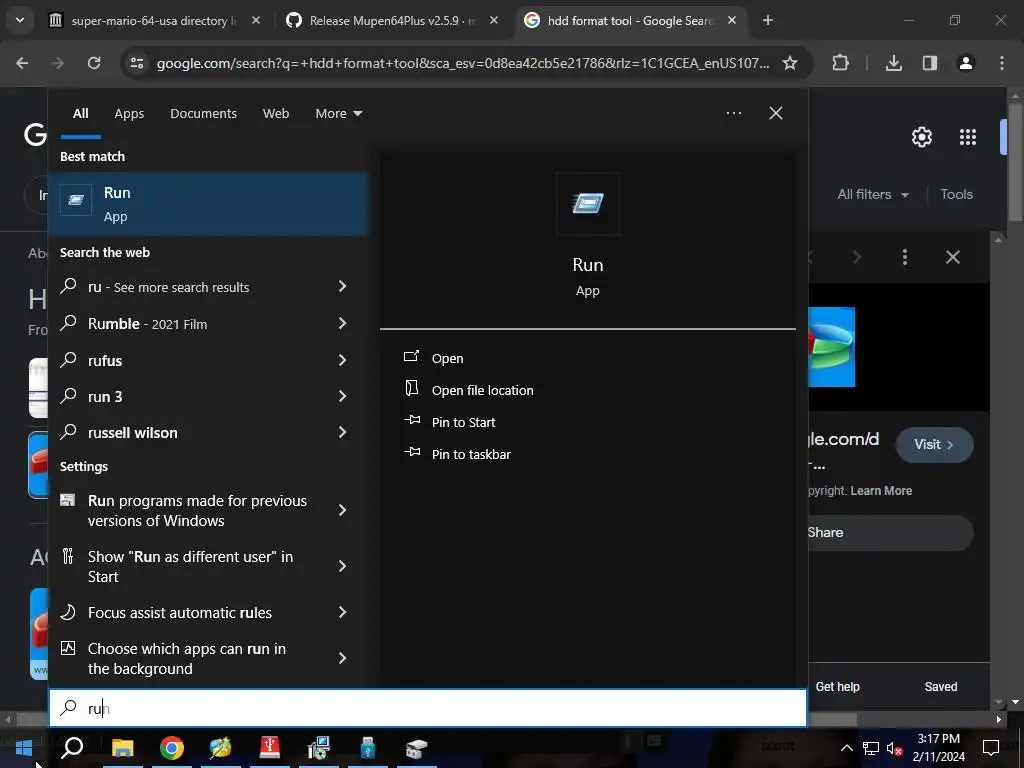Select Rumble - 2021 Film suggestion
The image size is (1024, 768).
(147, 324)
